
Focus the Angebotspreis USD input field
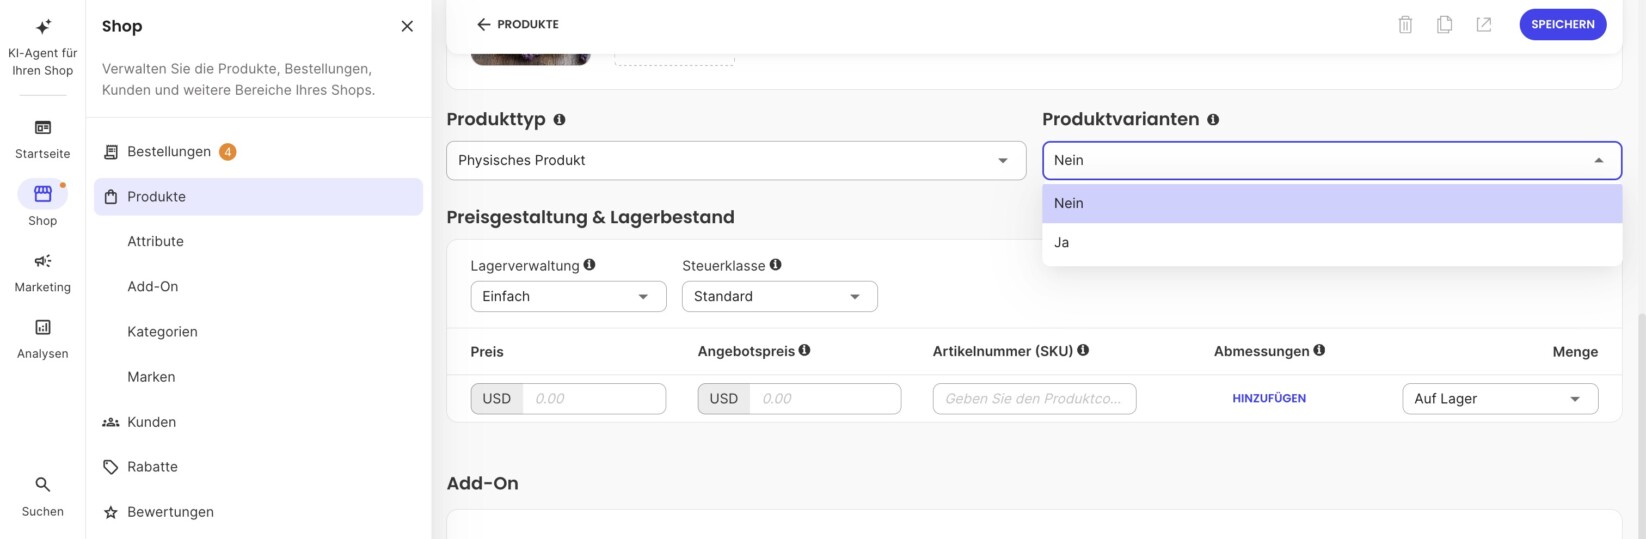825,398
